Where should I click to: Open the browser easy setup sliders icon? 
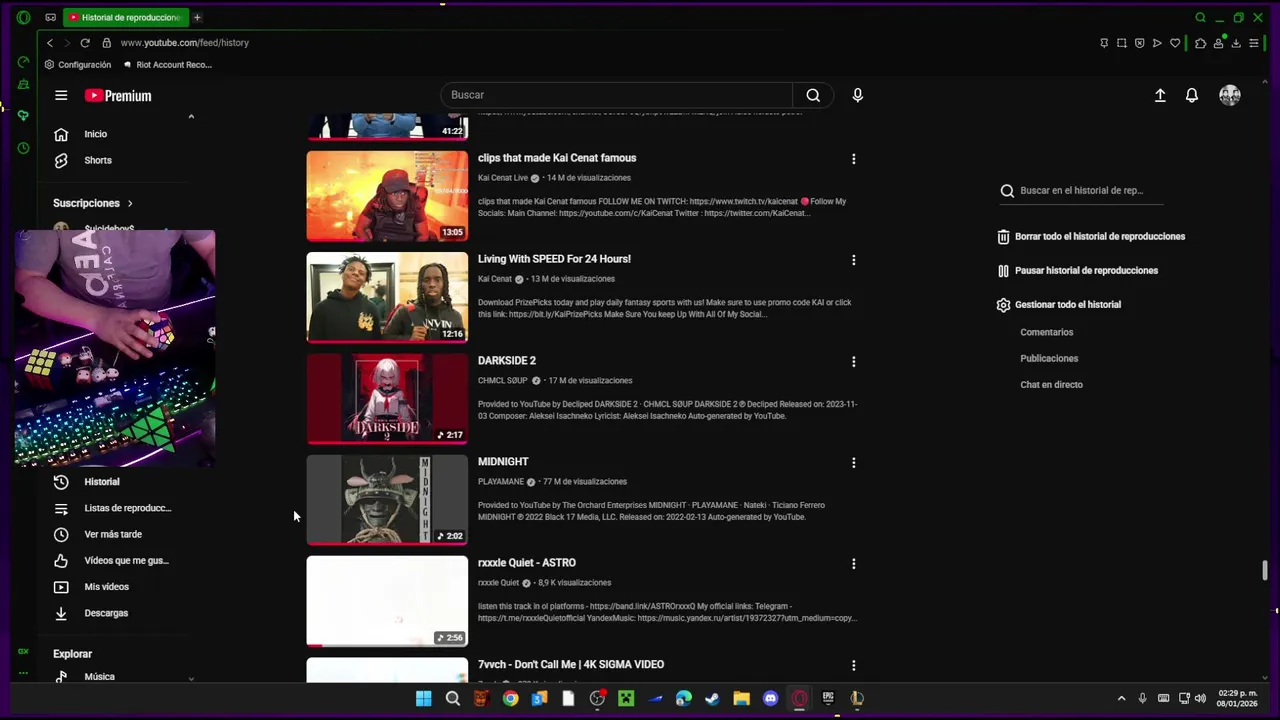(x=1254, y=43)
